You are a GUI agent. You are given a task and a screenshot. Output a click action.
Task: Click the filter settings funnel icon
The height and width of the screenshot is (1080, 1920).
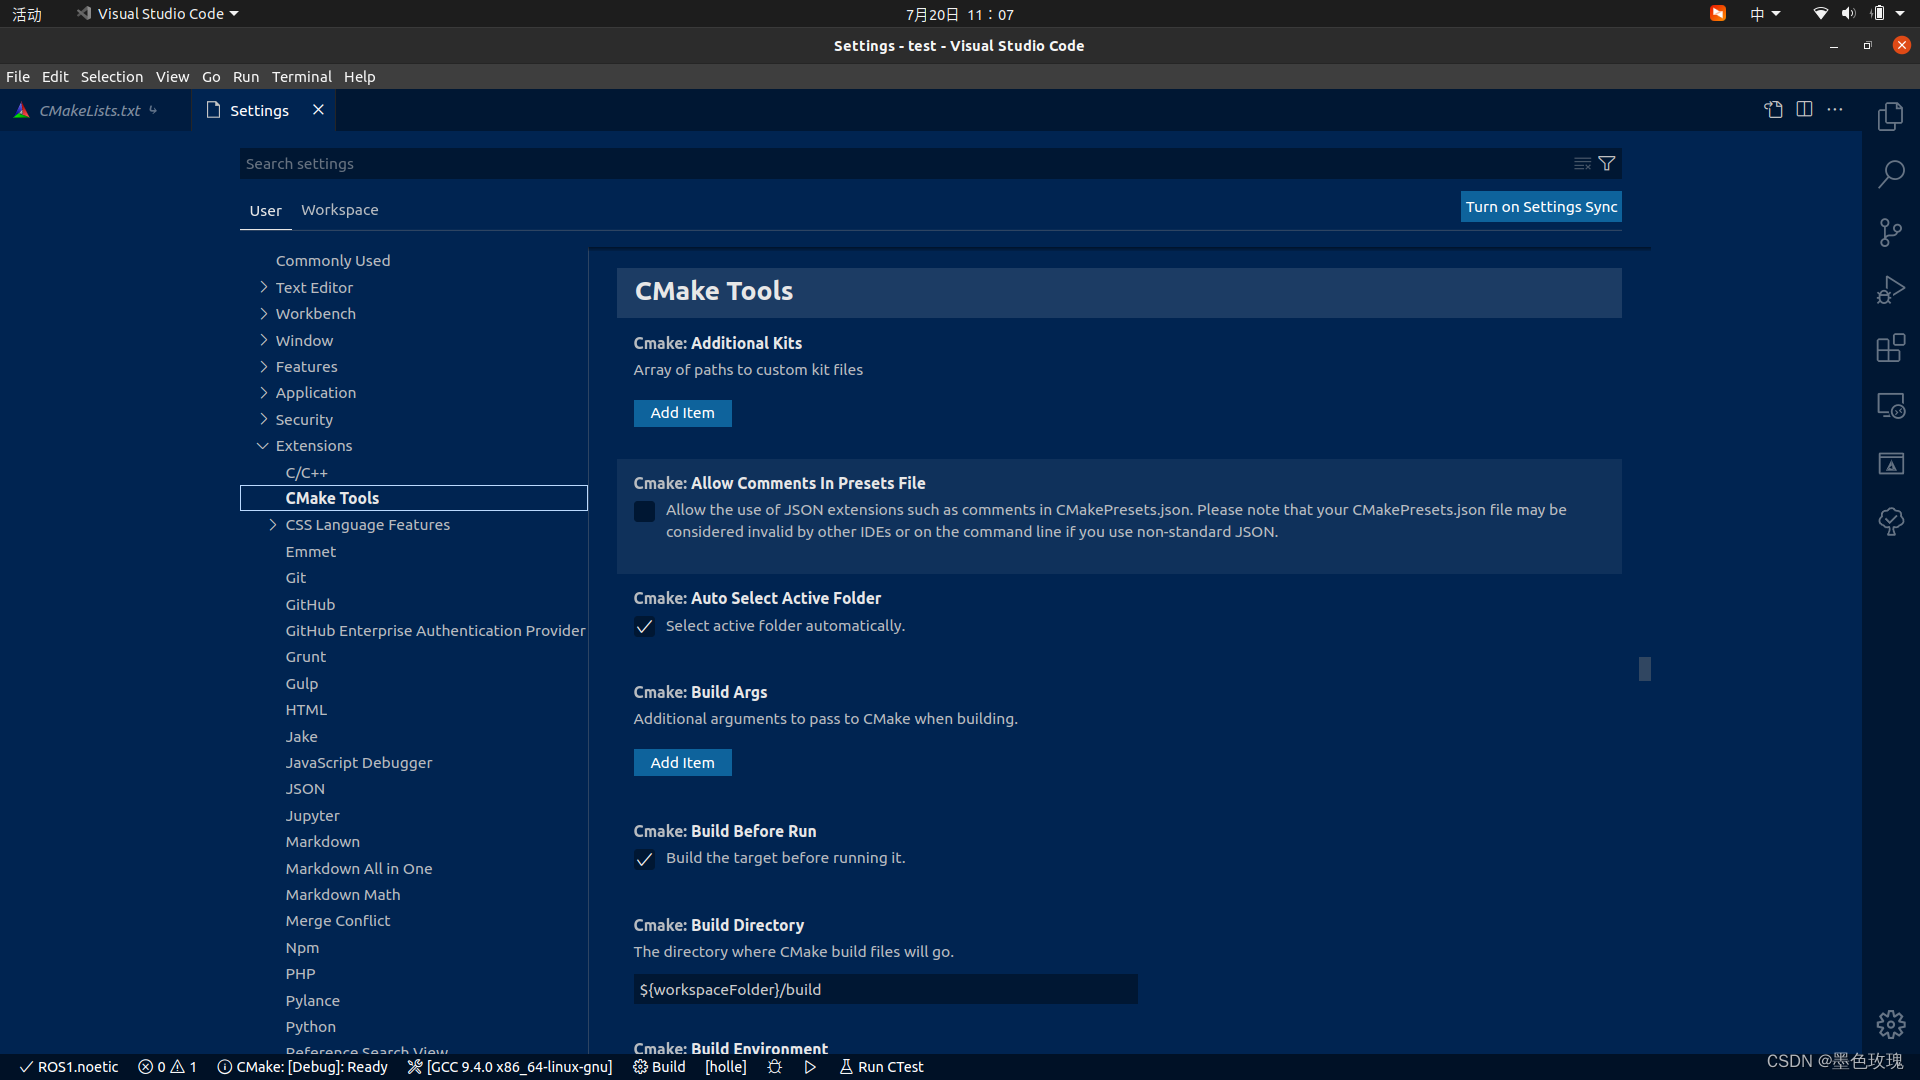1607,163
